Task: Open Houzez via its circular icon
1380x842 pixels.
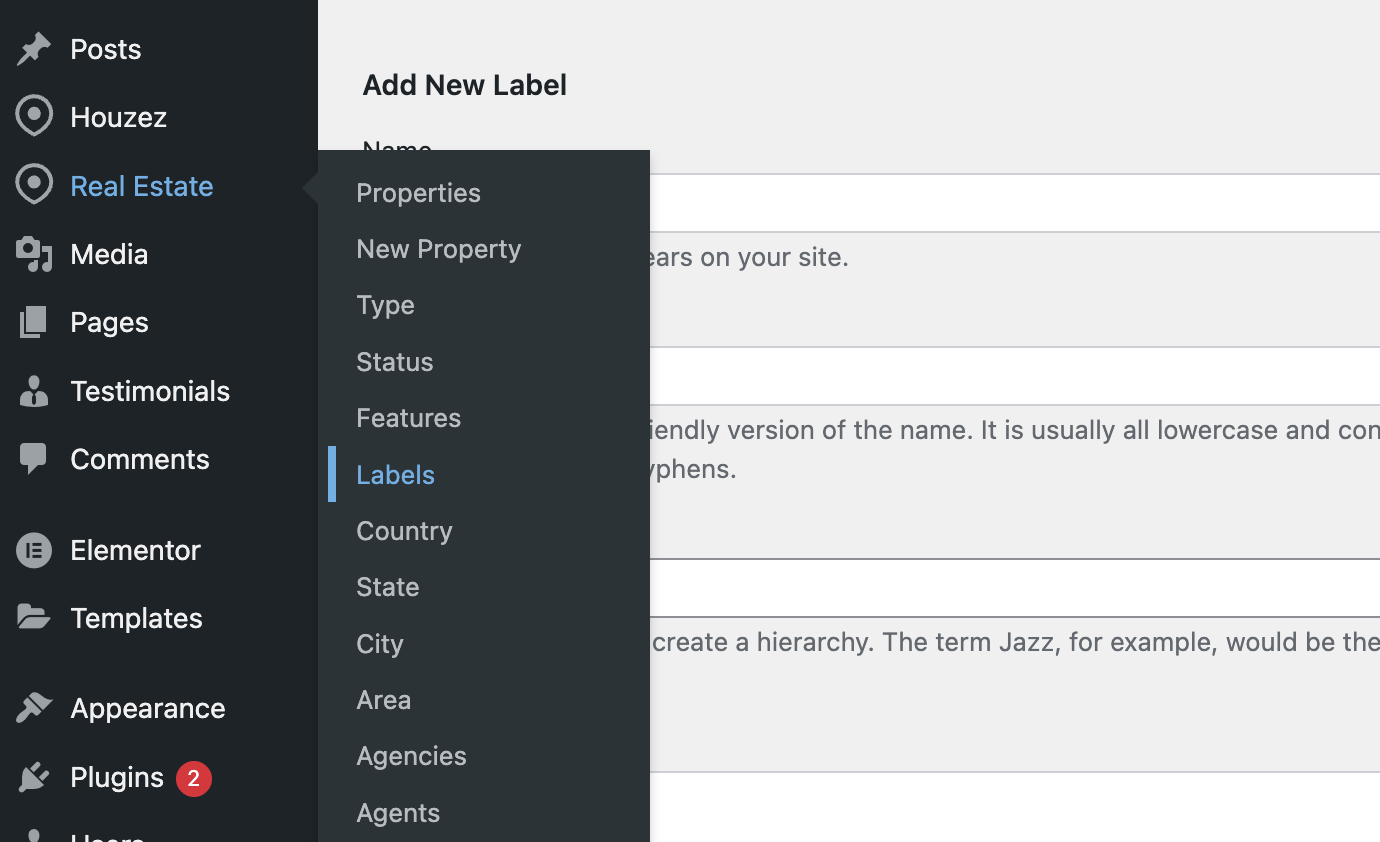Action: coord(34,116)
